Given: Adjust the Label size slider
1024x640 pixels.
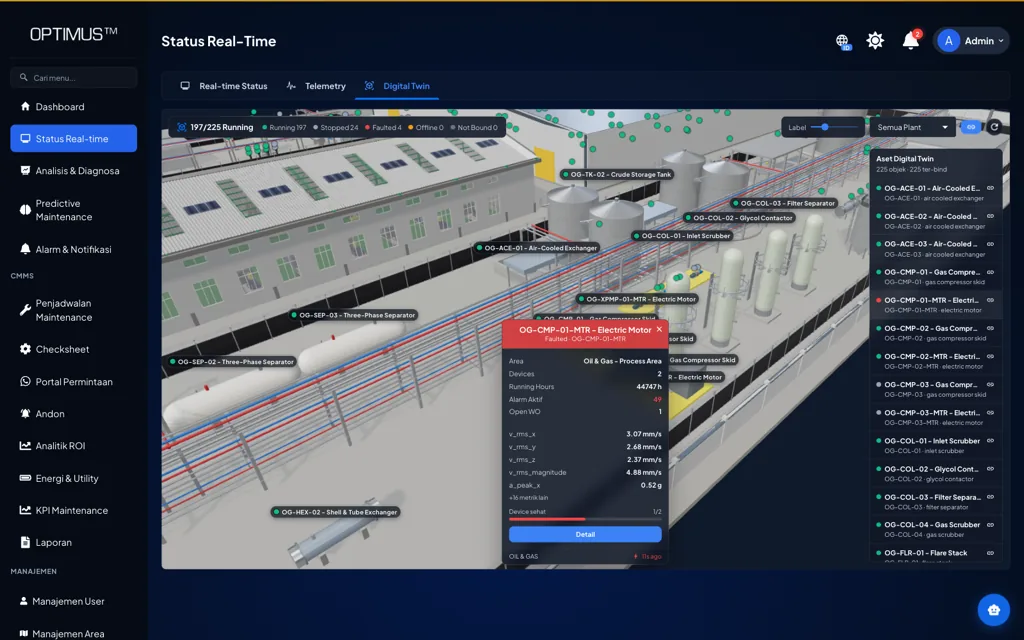Looking at the screenshot, I should coord(835,127).
